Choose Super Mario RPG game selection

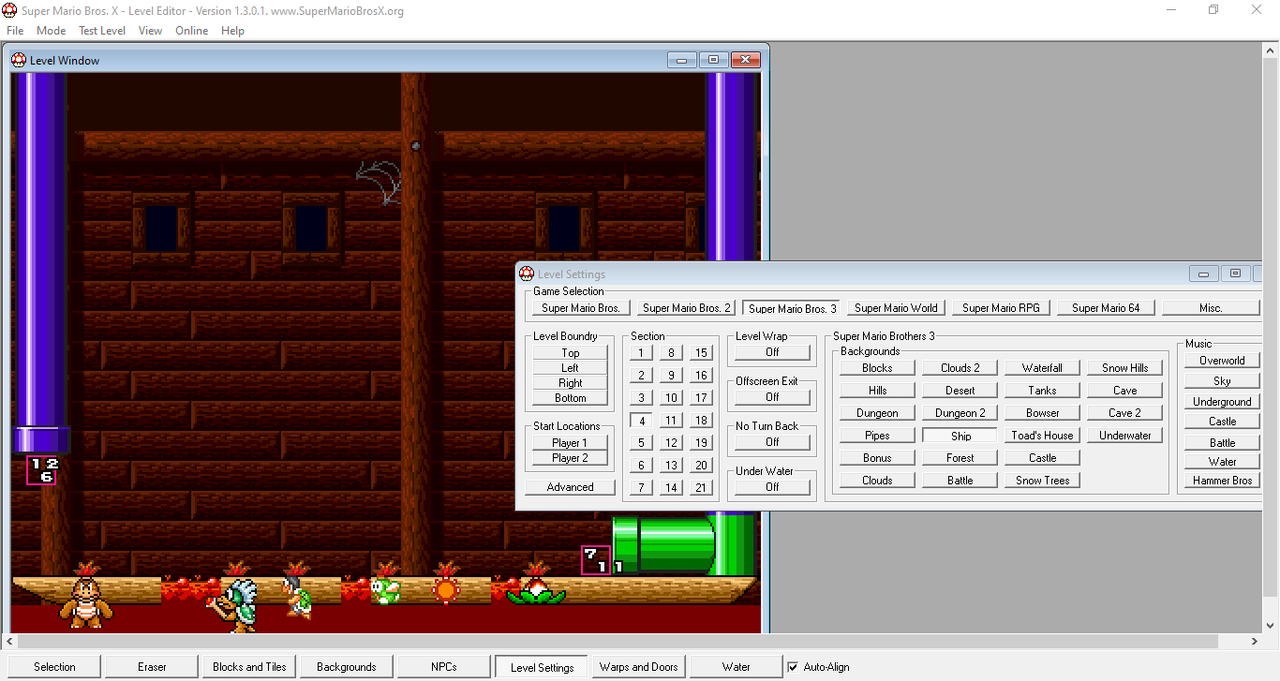pos(1001,308)
